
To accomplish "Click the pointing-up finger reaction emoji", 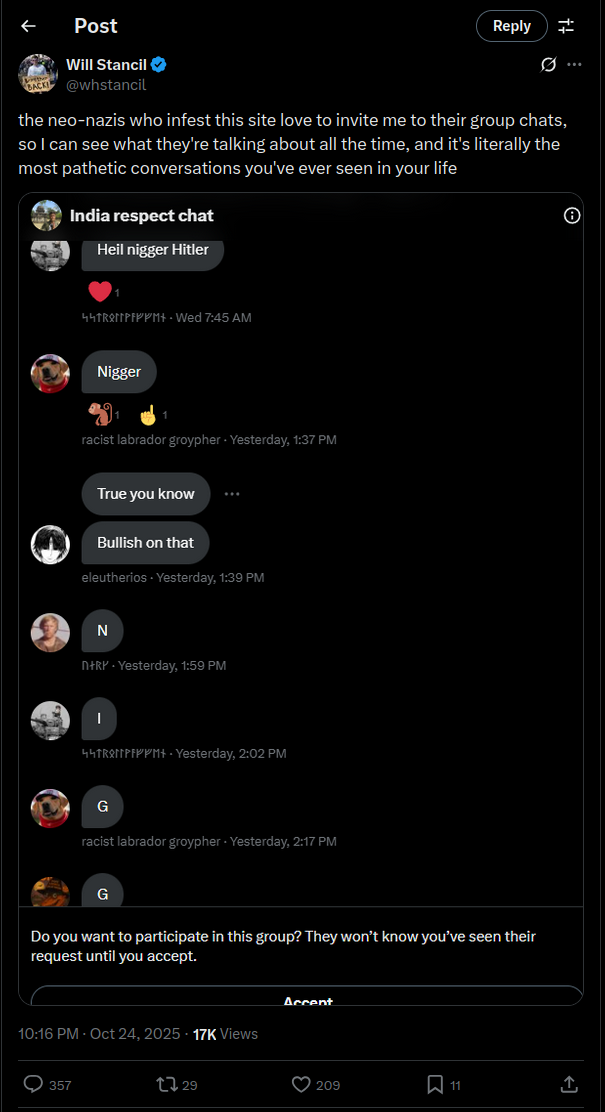I will [x=148, y=414].
